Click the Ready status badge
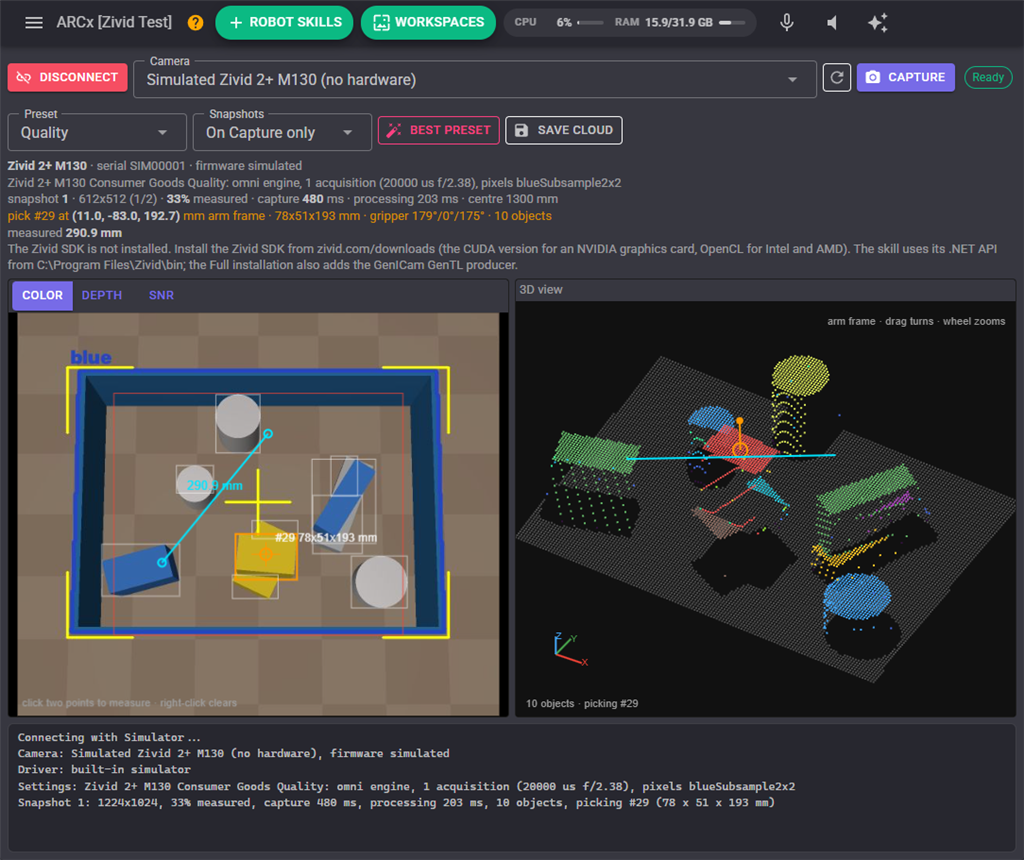1024x860 pixels. 988,77
